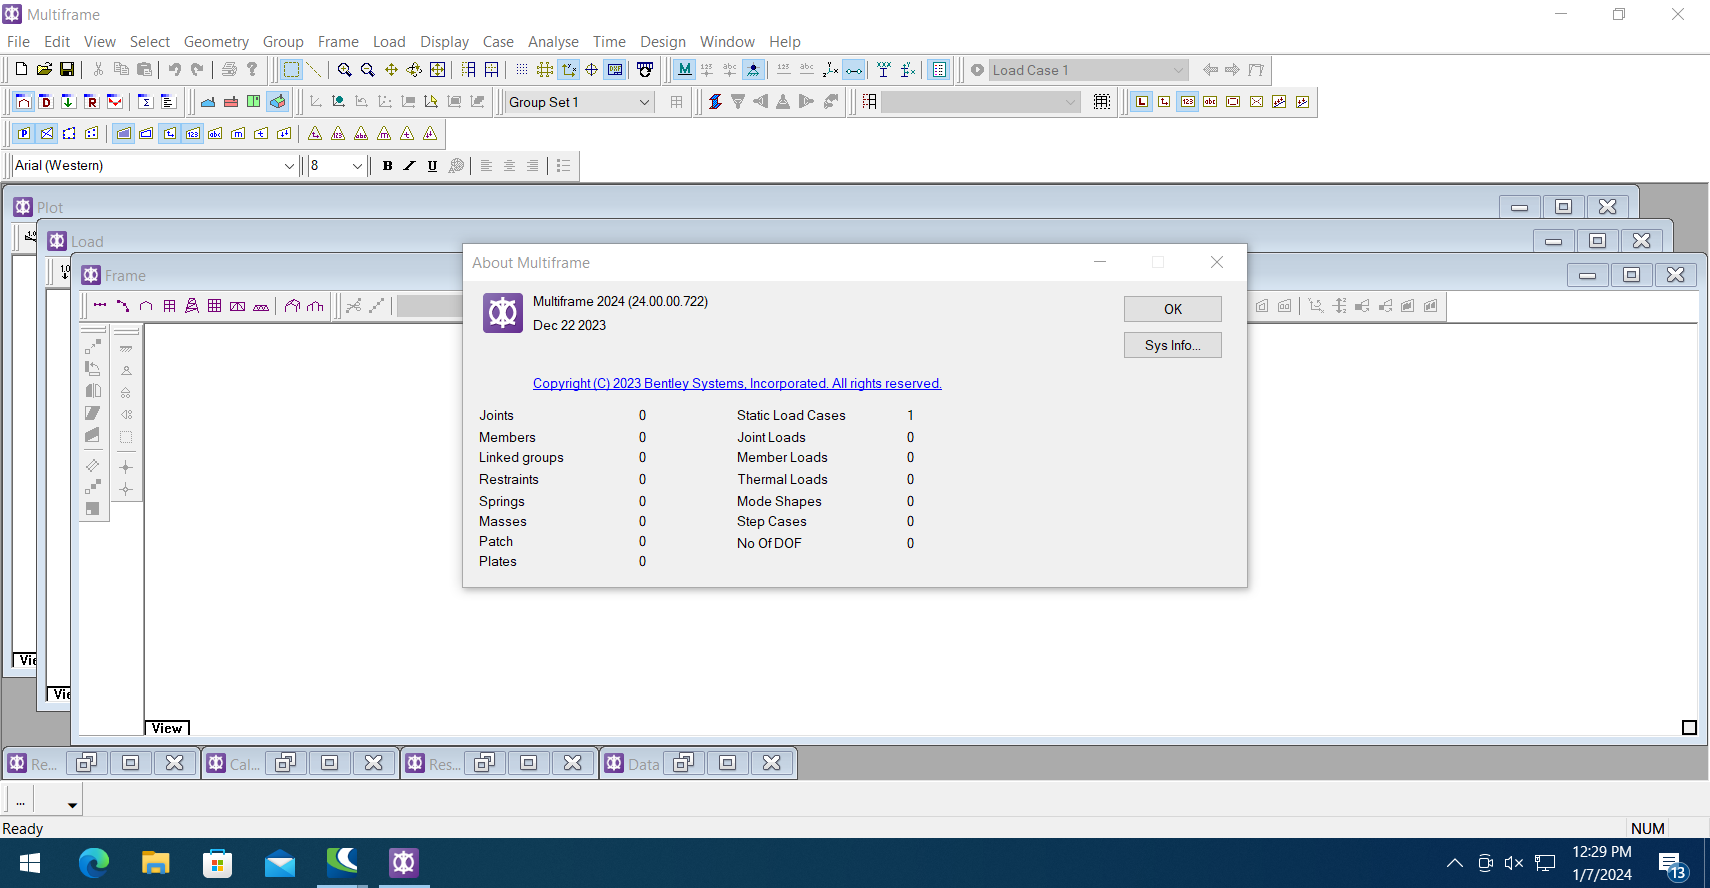
Task: Click the Undo arrow icon
Action: tap(175, 69)
